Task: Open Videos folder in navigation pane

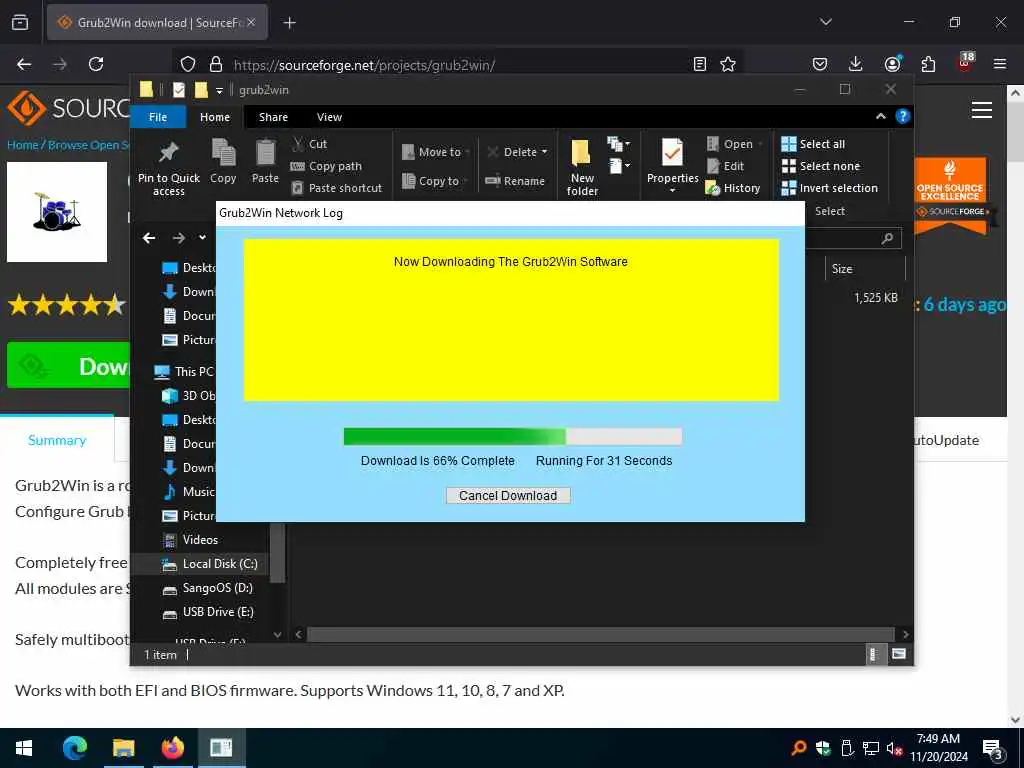Action: coord(190,539)
